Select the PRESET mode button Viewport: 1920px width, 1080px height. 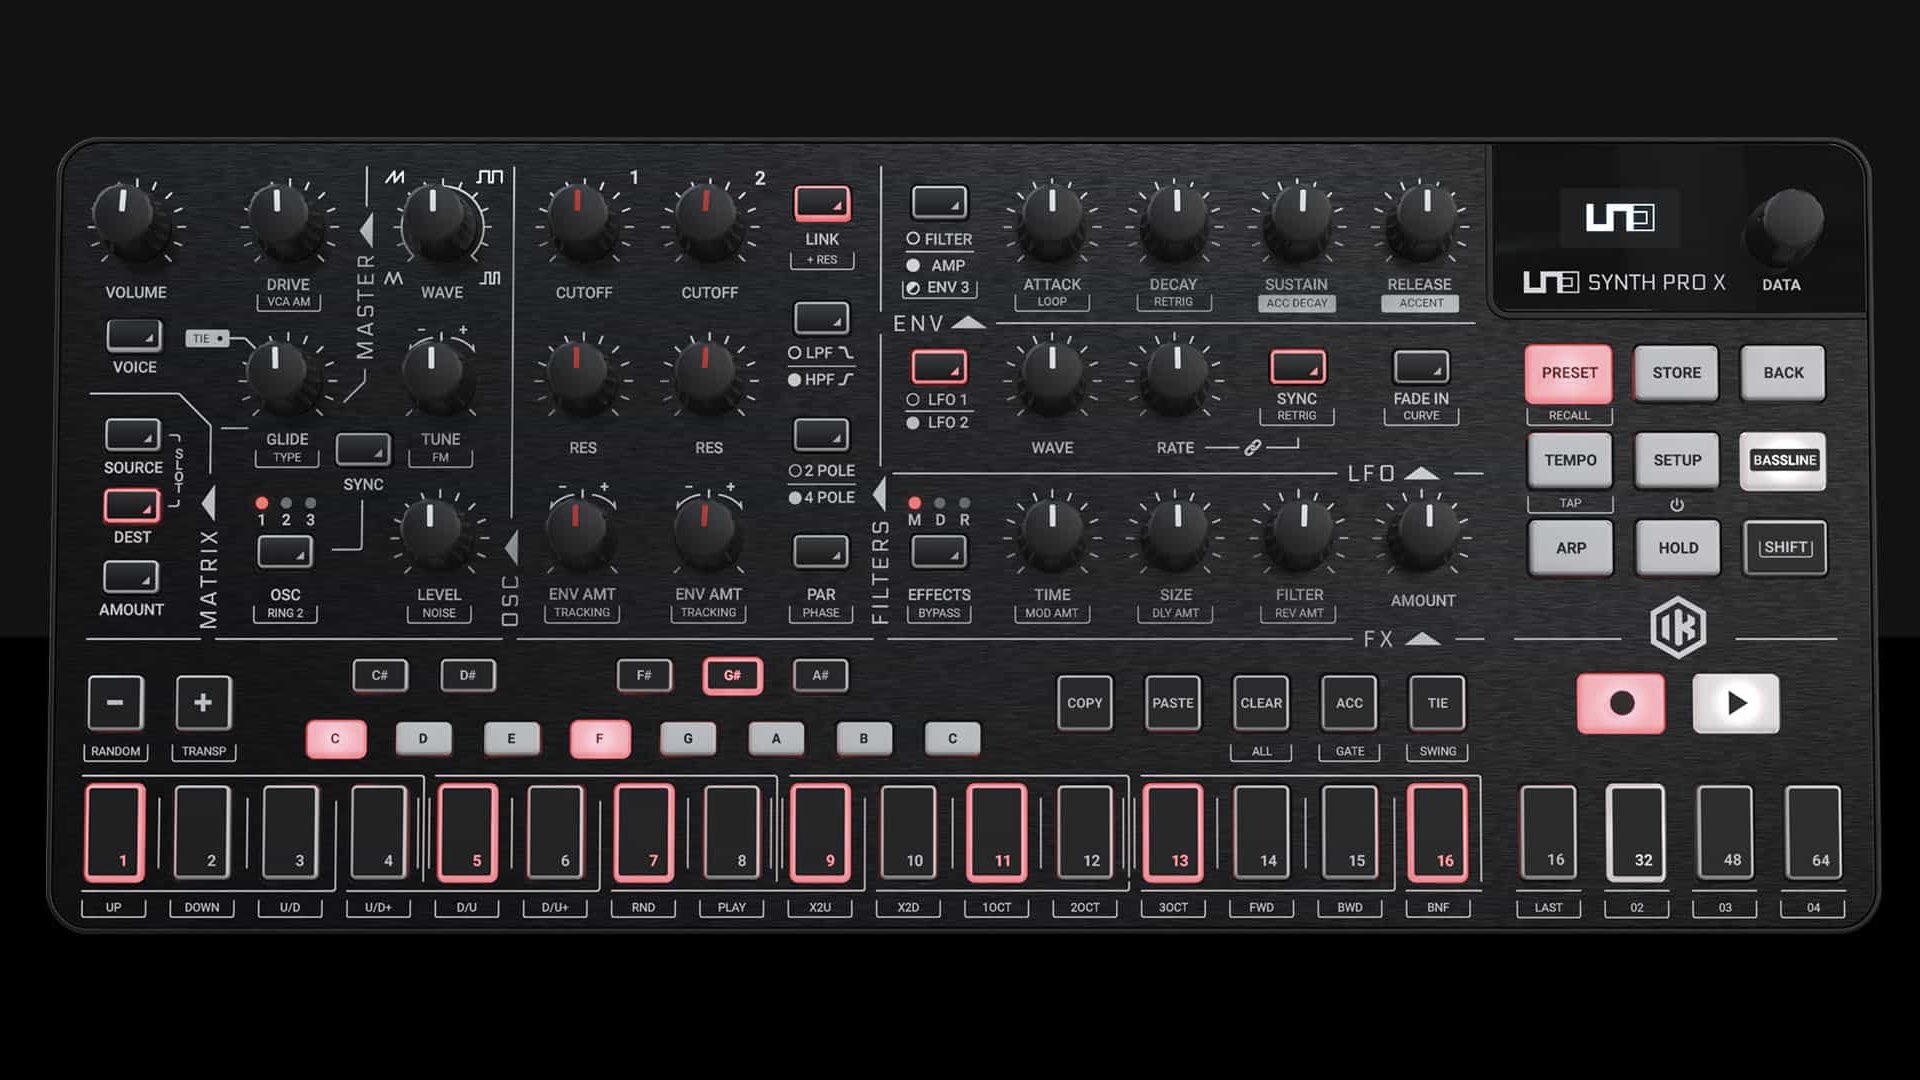coord(1568,373)
